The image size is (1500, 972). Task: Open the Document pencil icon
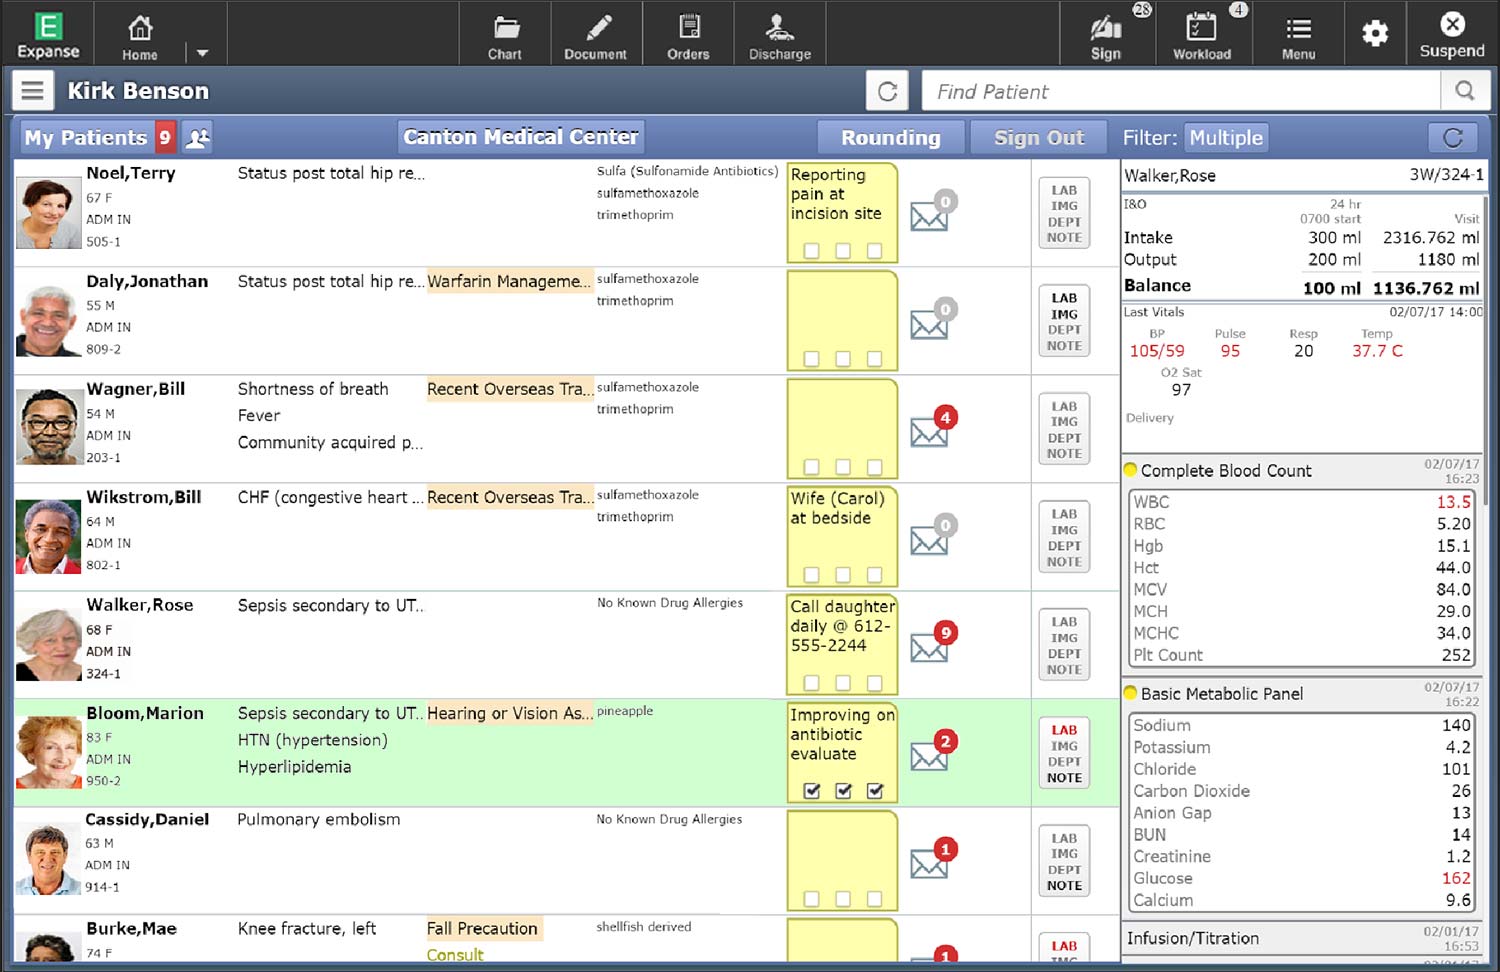point(596,35)
